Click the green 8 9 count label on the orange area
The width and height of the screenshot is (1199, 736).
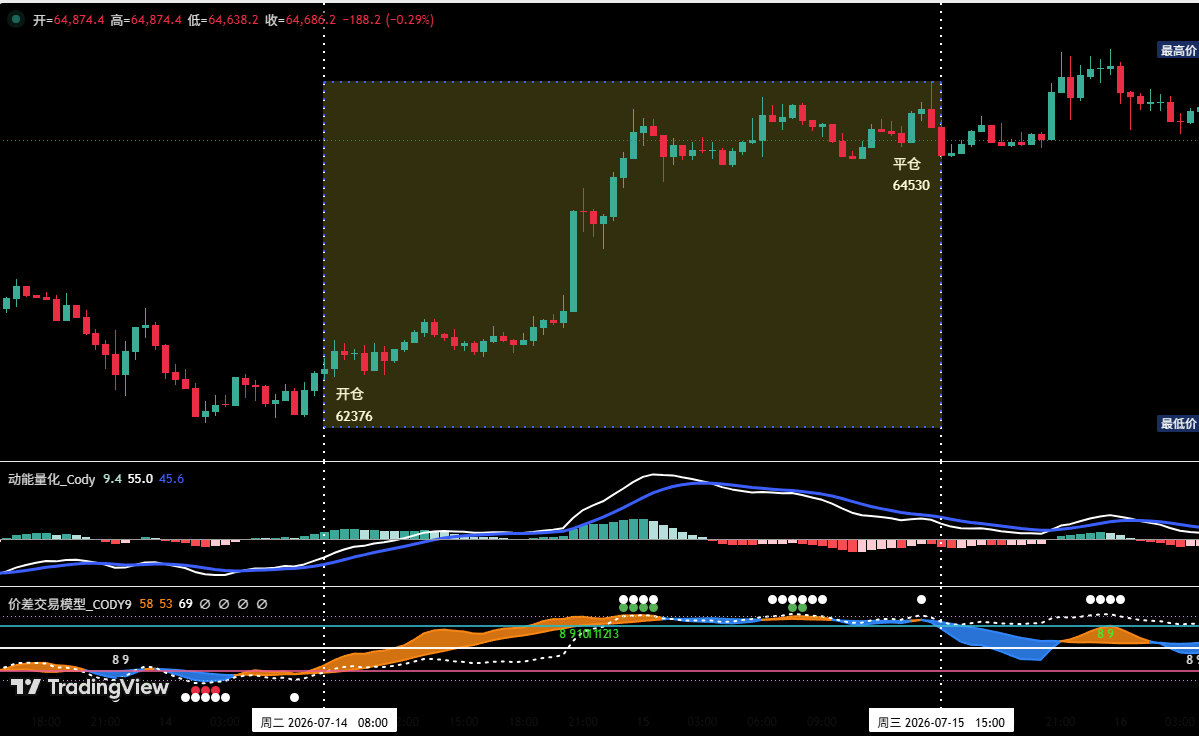tap(1105, 634)
